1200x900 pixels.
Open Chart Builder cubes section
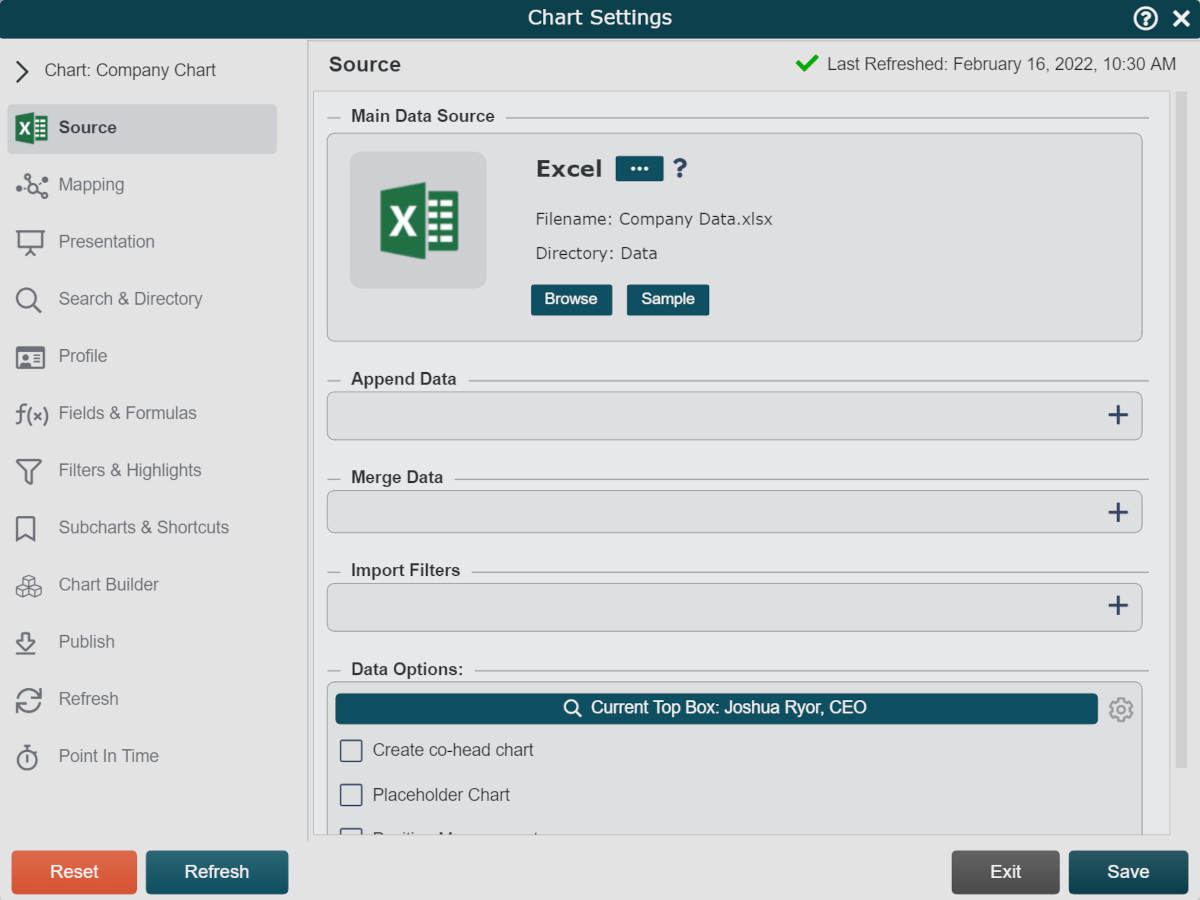[29, 585]
